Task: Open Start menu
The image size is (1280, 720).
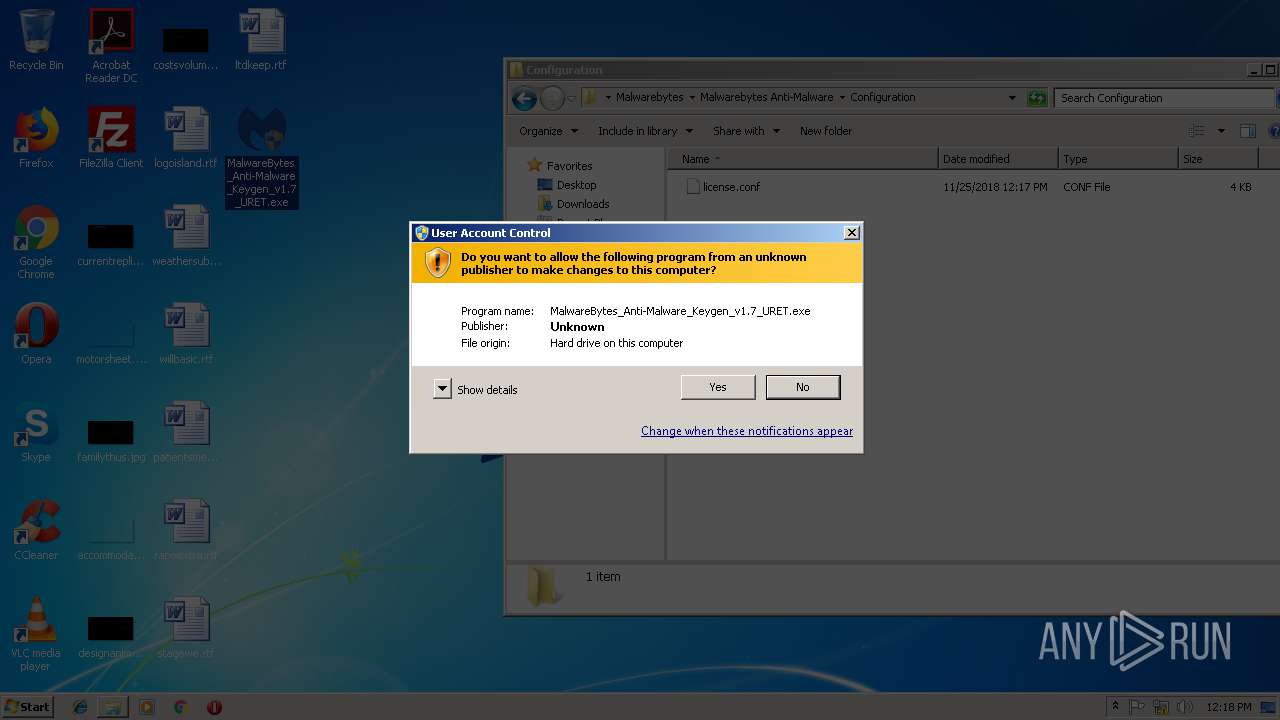Action: (27, 706)
